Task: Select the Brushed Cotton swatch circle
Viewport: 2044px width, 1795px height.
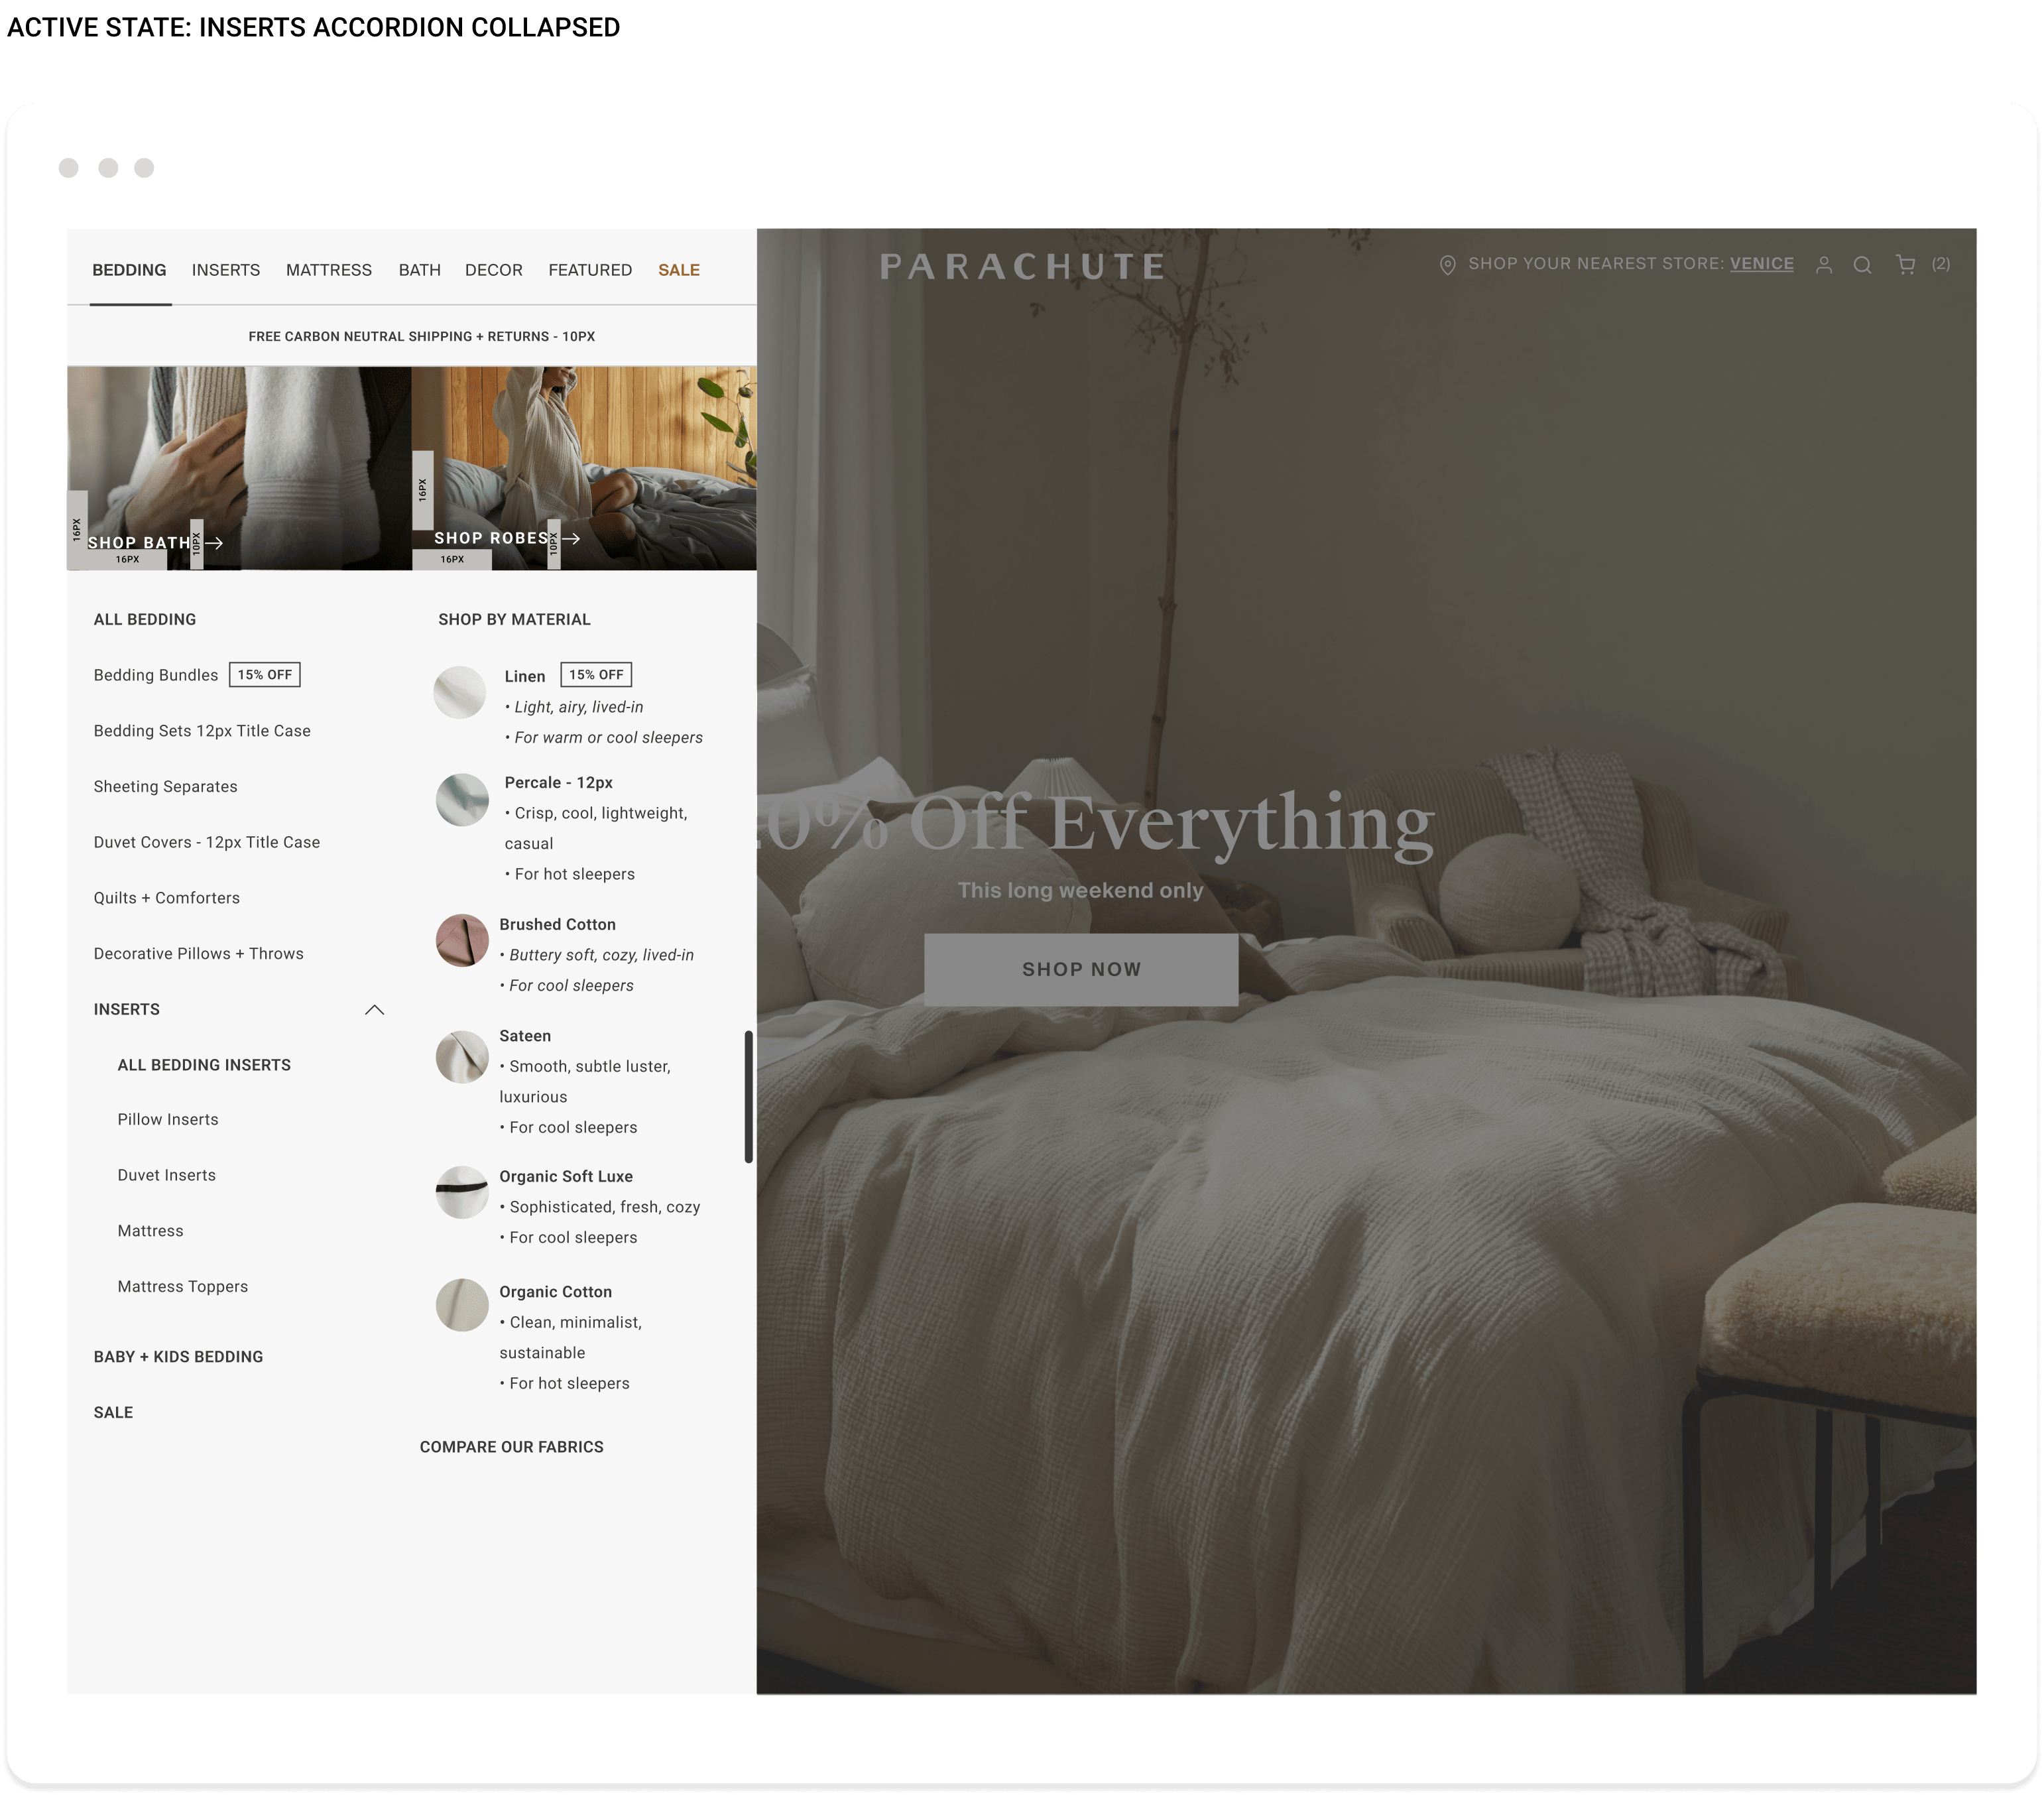Action: (462, 940)
